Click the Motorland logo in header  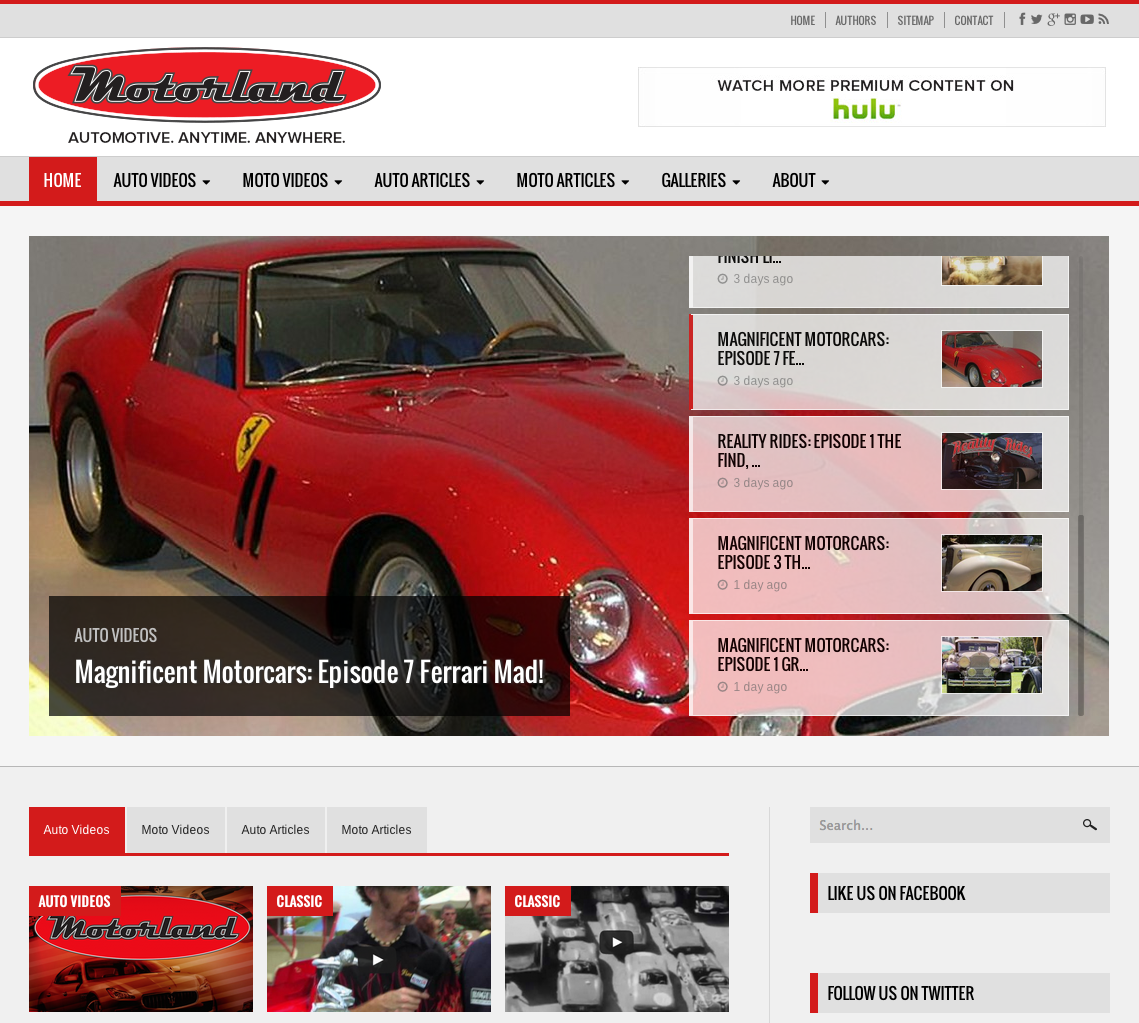[x=206, y=96]
